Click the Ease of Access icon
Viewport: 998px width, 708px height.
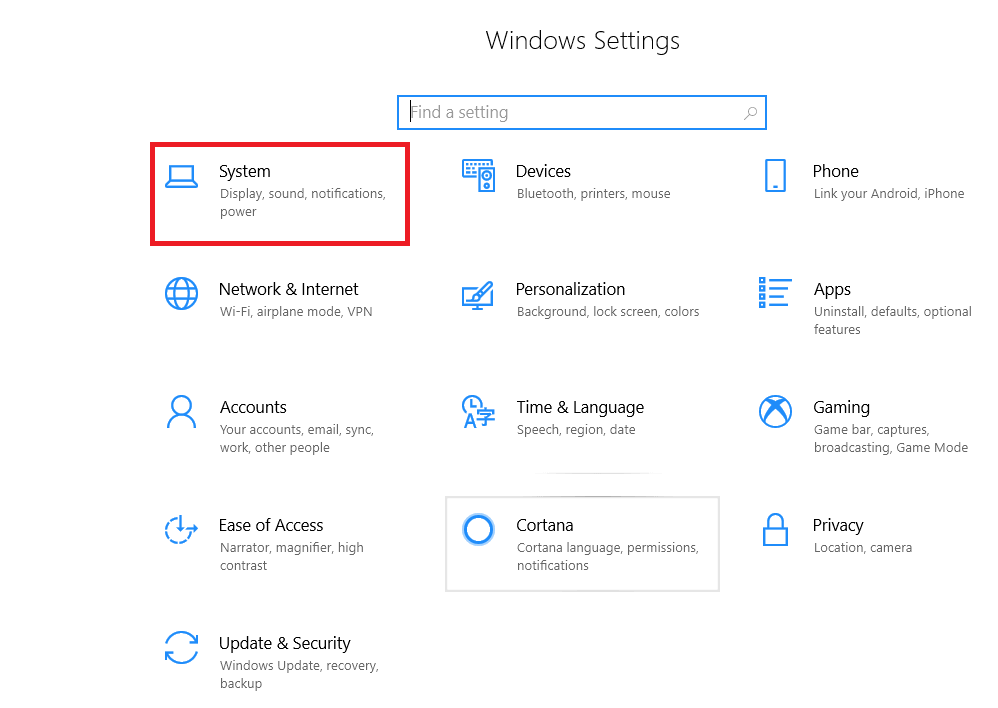click(x=181, y=529)
